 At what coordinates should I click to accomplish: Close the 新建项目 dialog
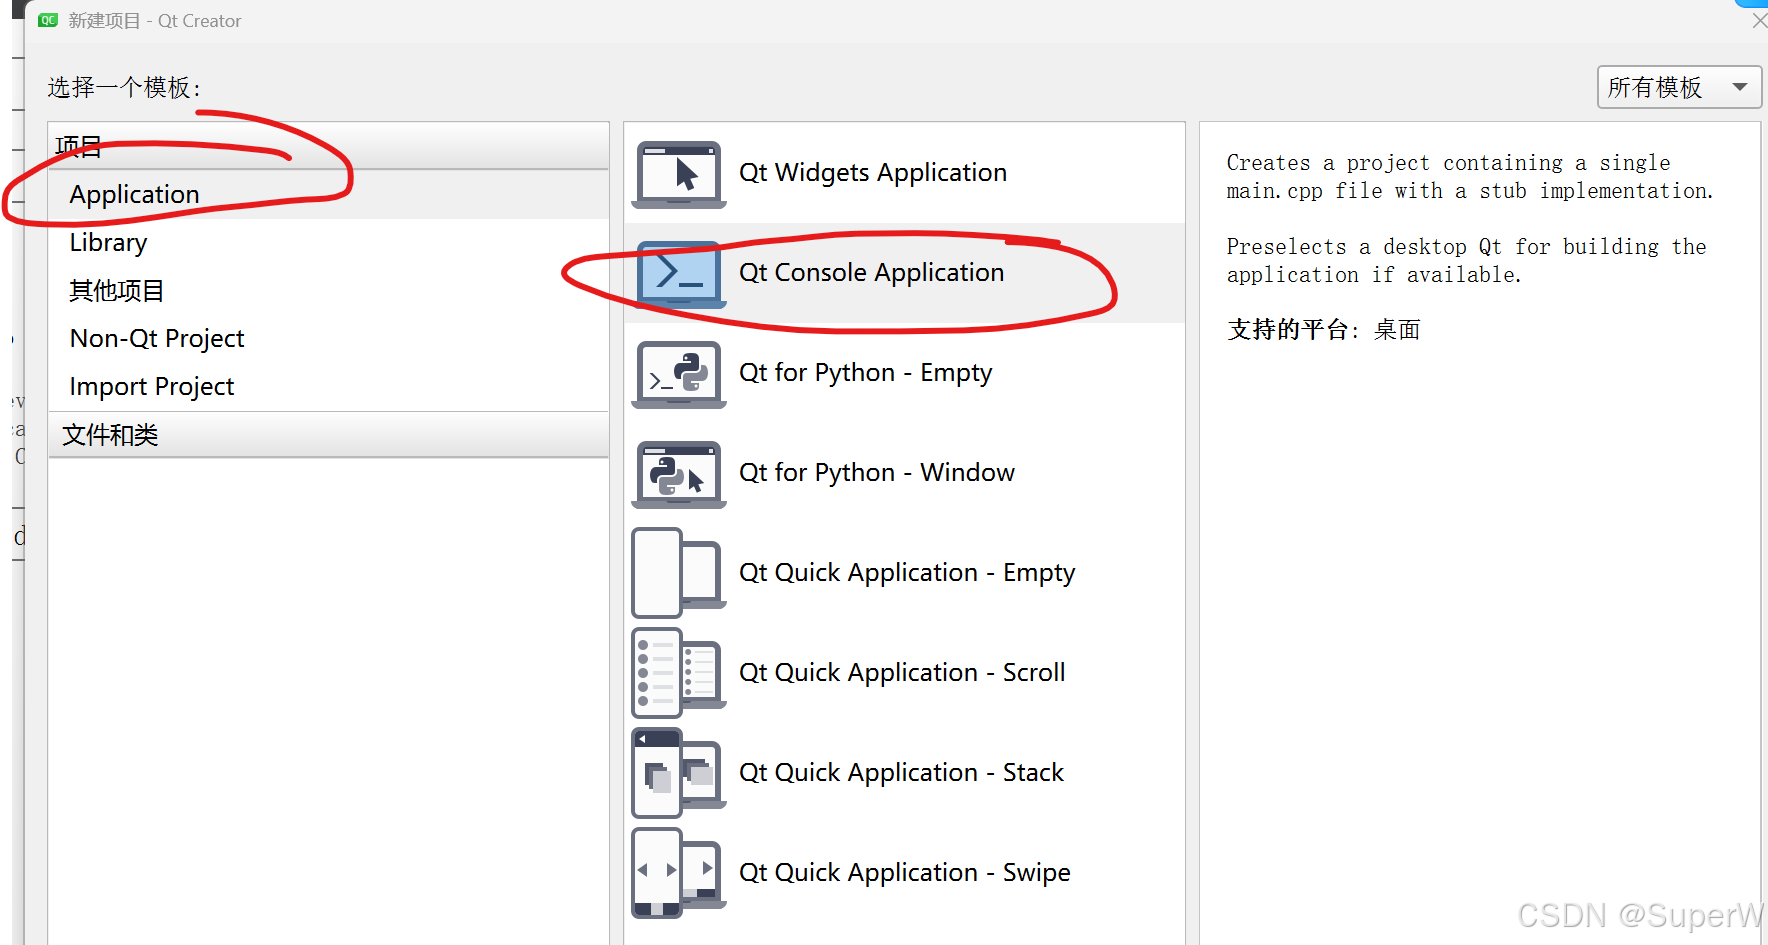(x=1759, y=20)
